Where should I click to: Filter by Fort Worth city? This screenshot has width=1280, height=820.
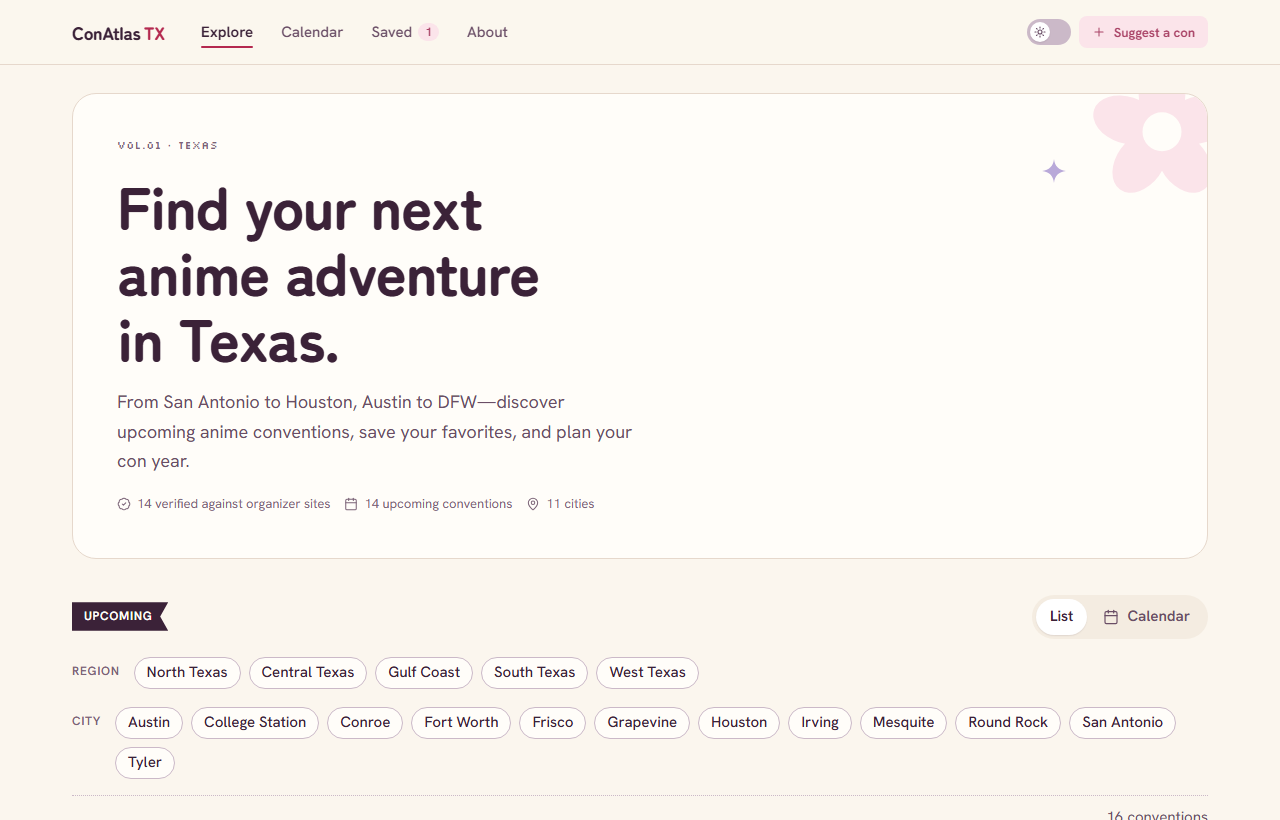[x=461, y=722]
